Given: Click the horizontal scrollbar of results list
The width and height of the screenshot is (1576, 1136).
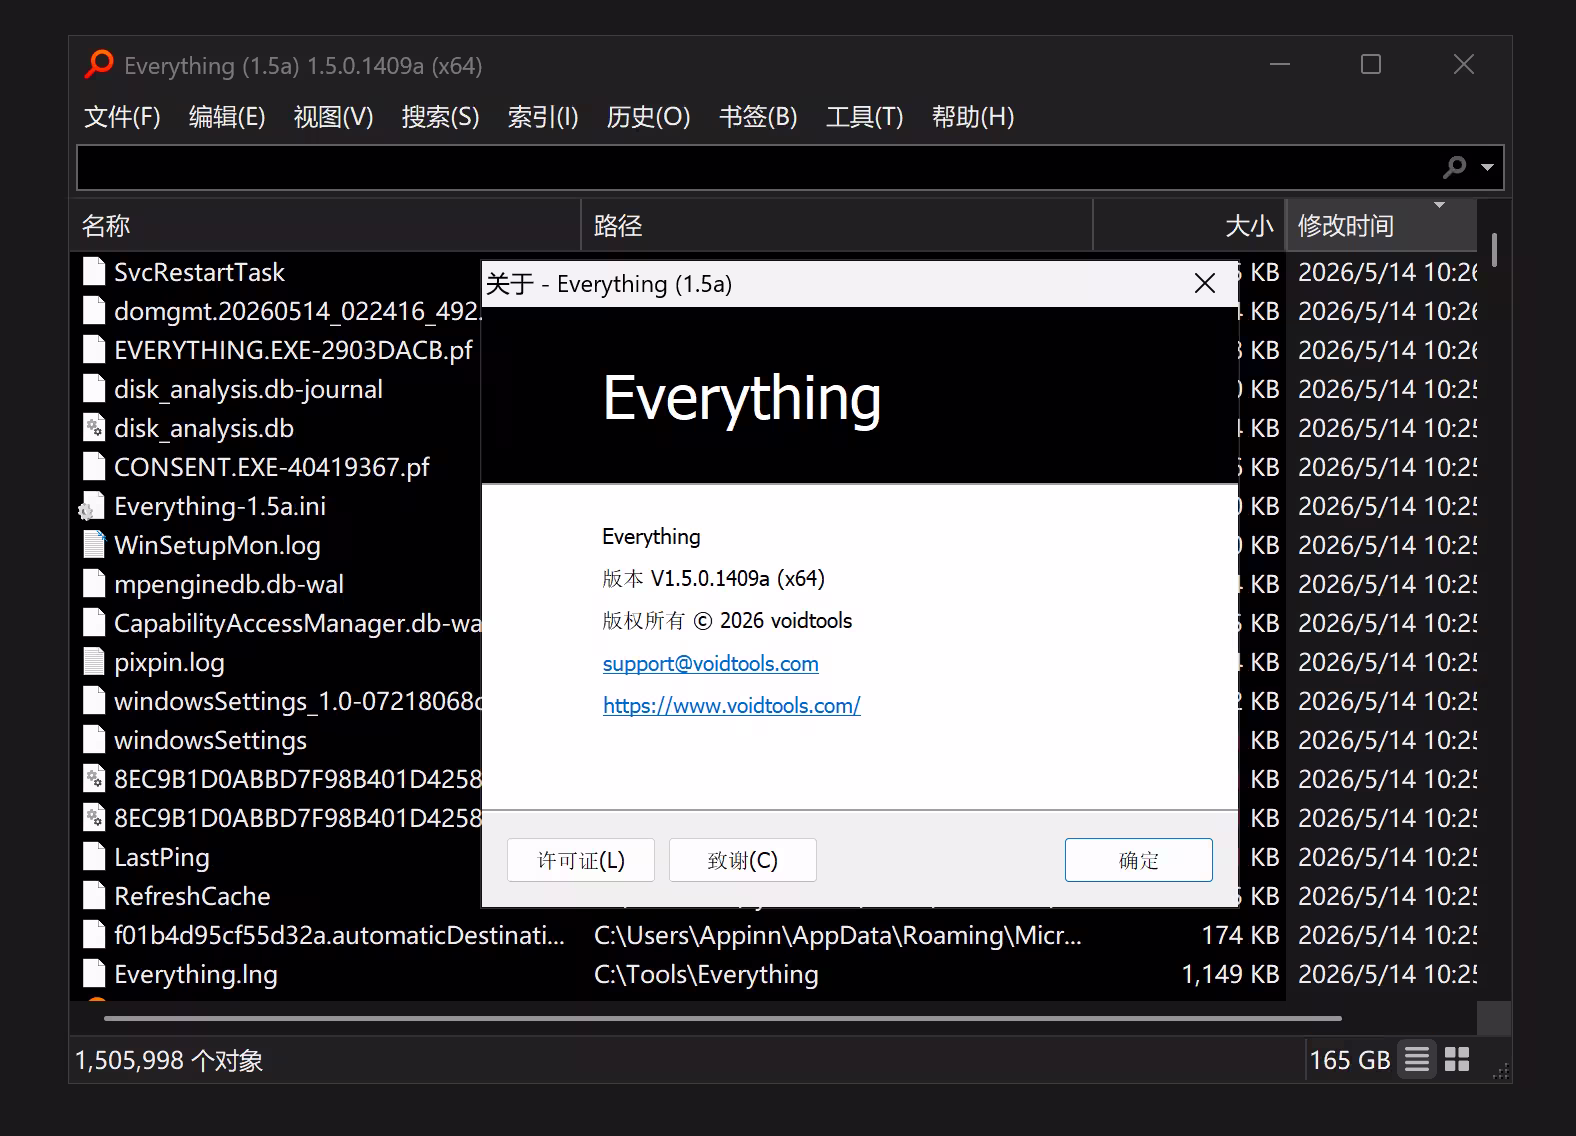Looking at the screenshot, I should [x=722, y=1019].
